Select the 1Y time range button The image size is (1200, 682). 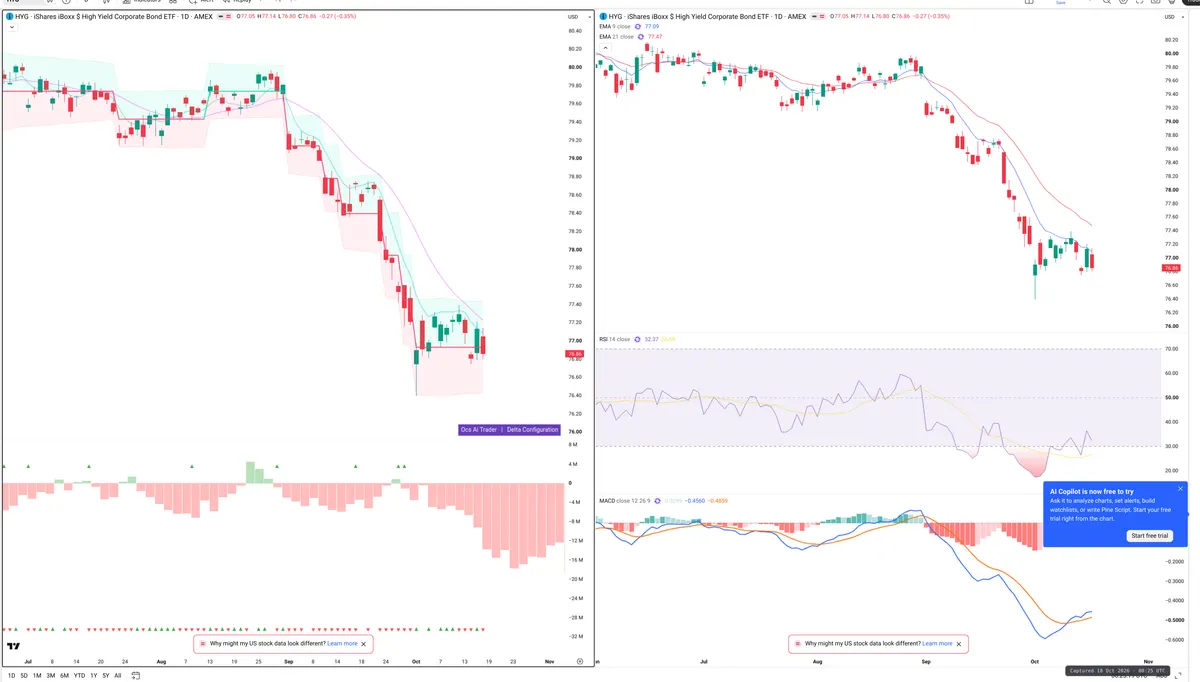click(x=94, y=676)
